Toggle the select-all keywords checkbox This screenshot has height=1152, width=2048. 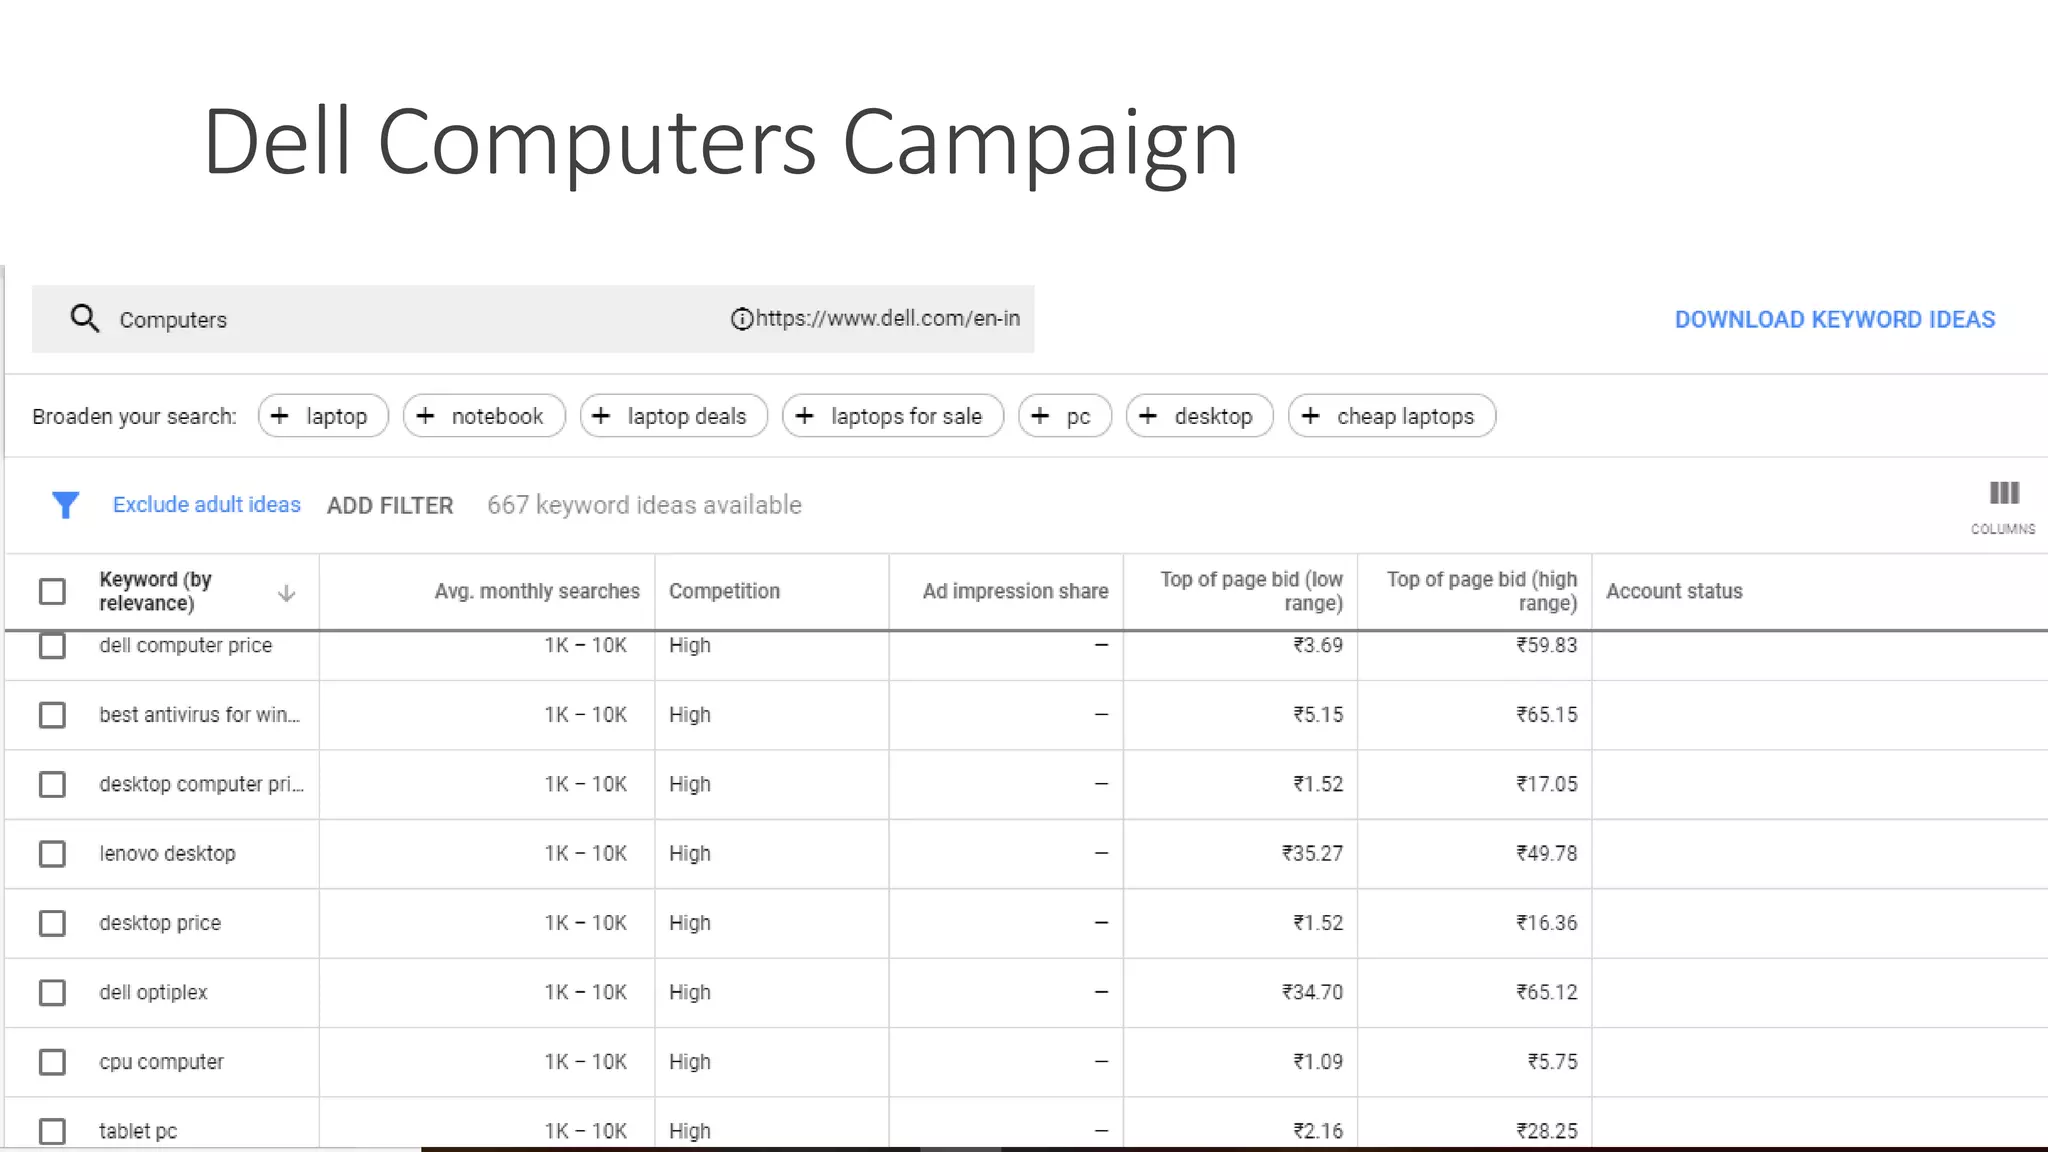(52, 591)
